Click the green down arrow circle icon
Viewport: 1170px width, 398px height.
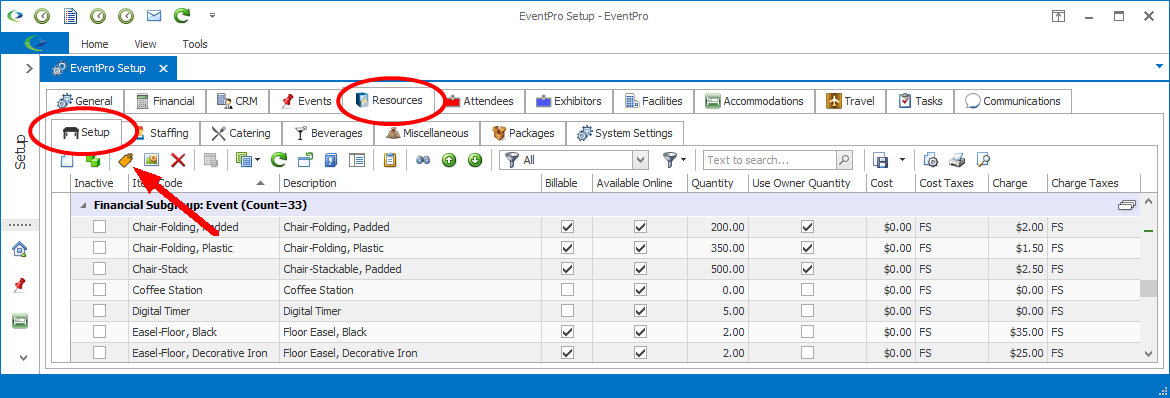[x=475, y=160]
